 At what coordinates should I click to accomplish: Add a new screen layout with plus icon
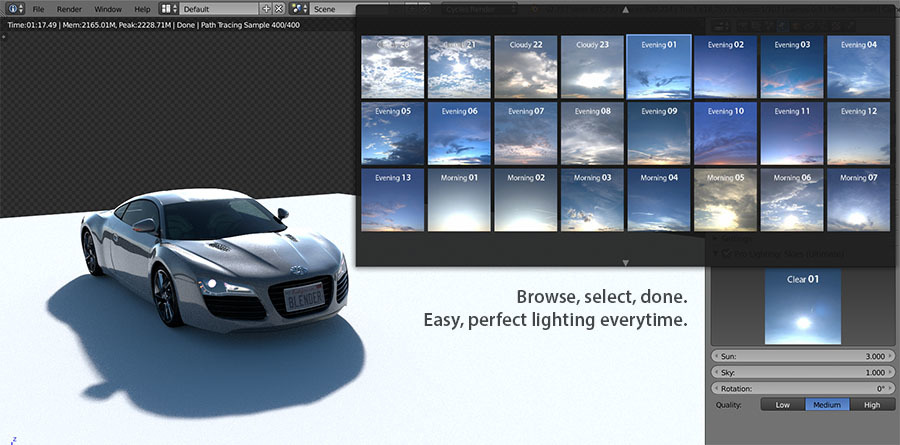(x=265, y=8)
